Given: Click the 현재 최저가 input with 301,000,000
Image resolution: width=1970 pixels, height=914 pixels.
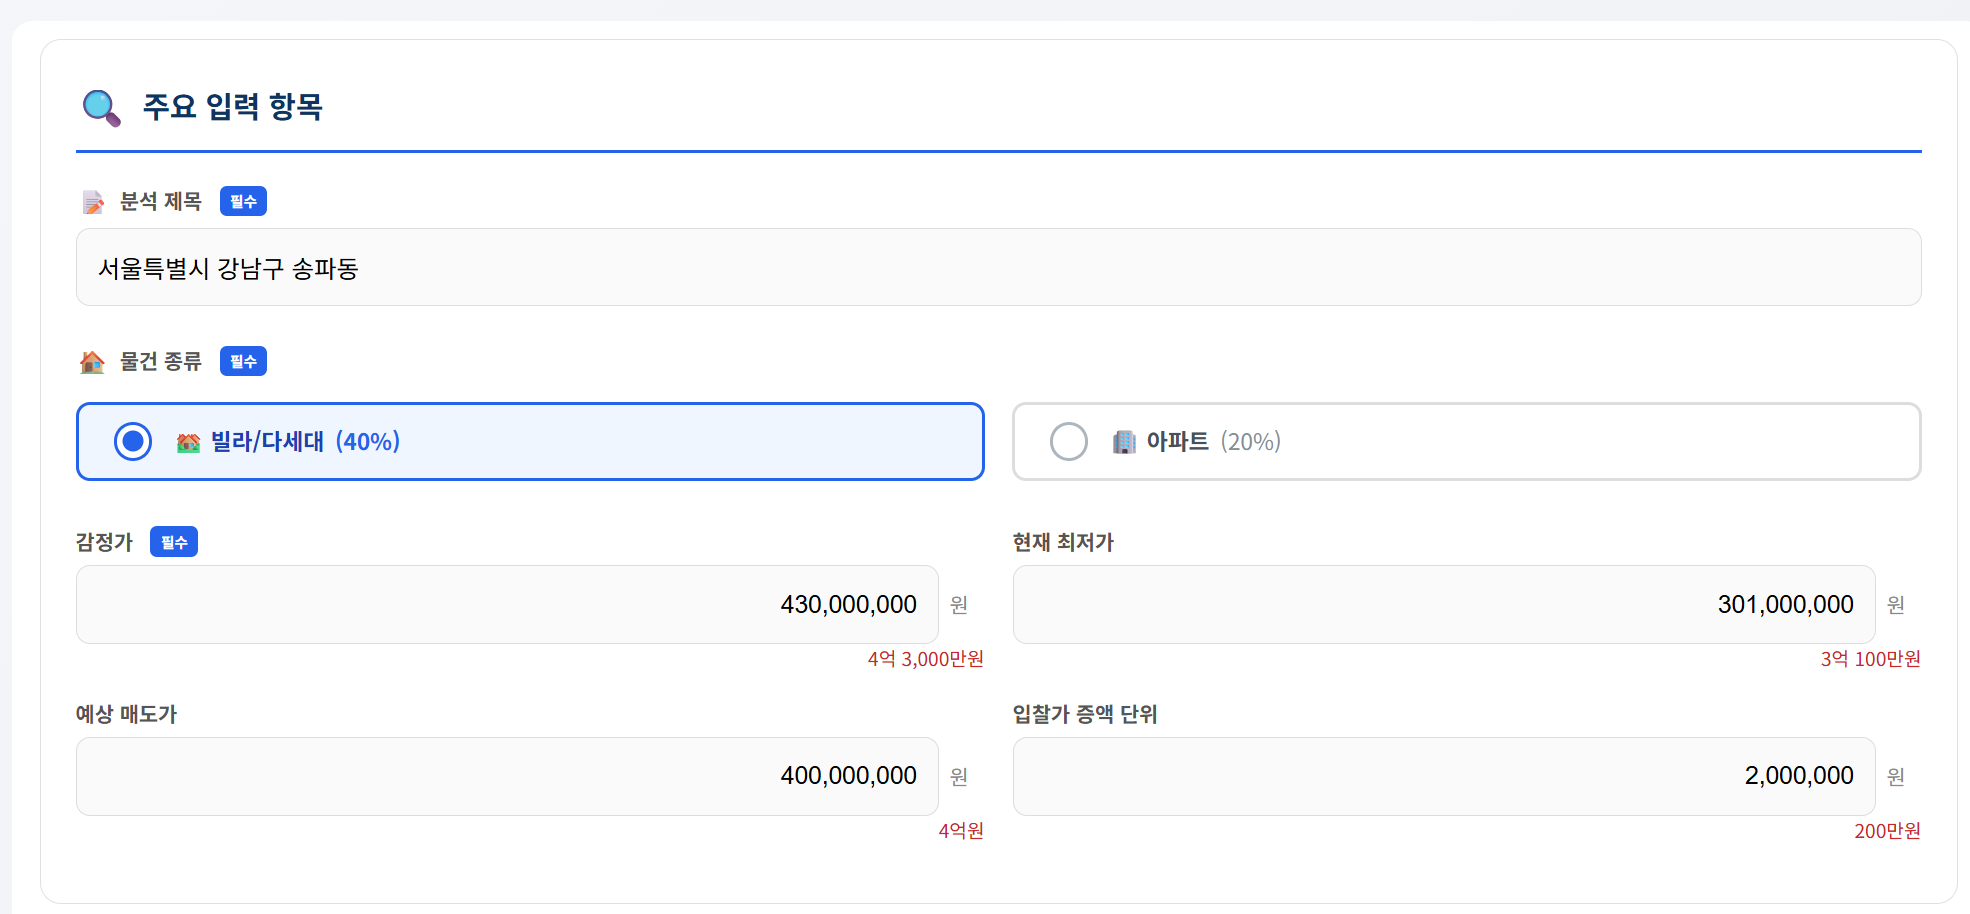Looking at the screenshot, I should pos(1443,604).
